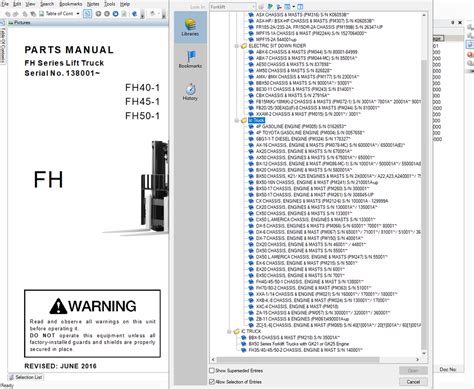Select 'FH40/45/50-1 CHASSIS, ENGINE & MAST' entry
The image size is (474, 389).
coord(309,282)
